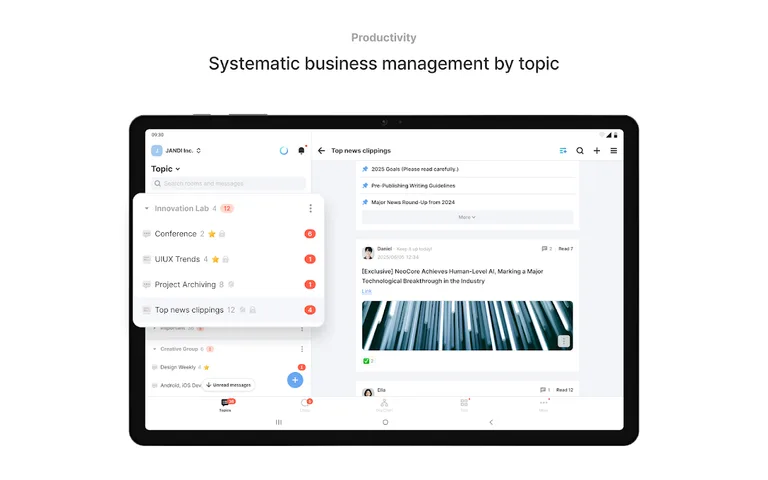Switch to the Topics bottom tab
This screenshot has height=480, width=768.
click(225, 405)
